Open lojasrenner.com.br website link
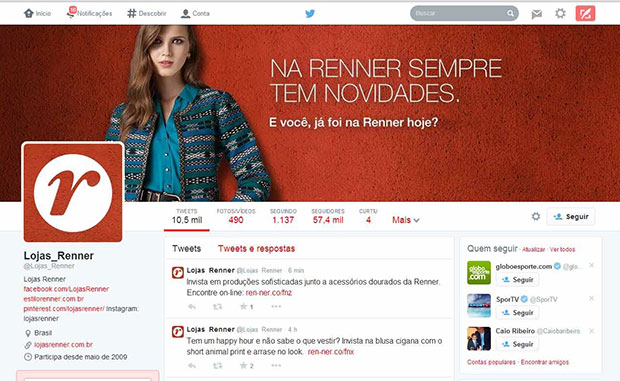This screenshot has height=381, width=620. click(x=63, y=345)
